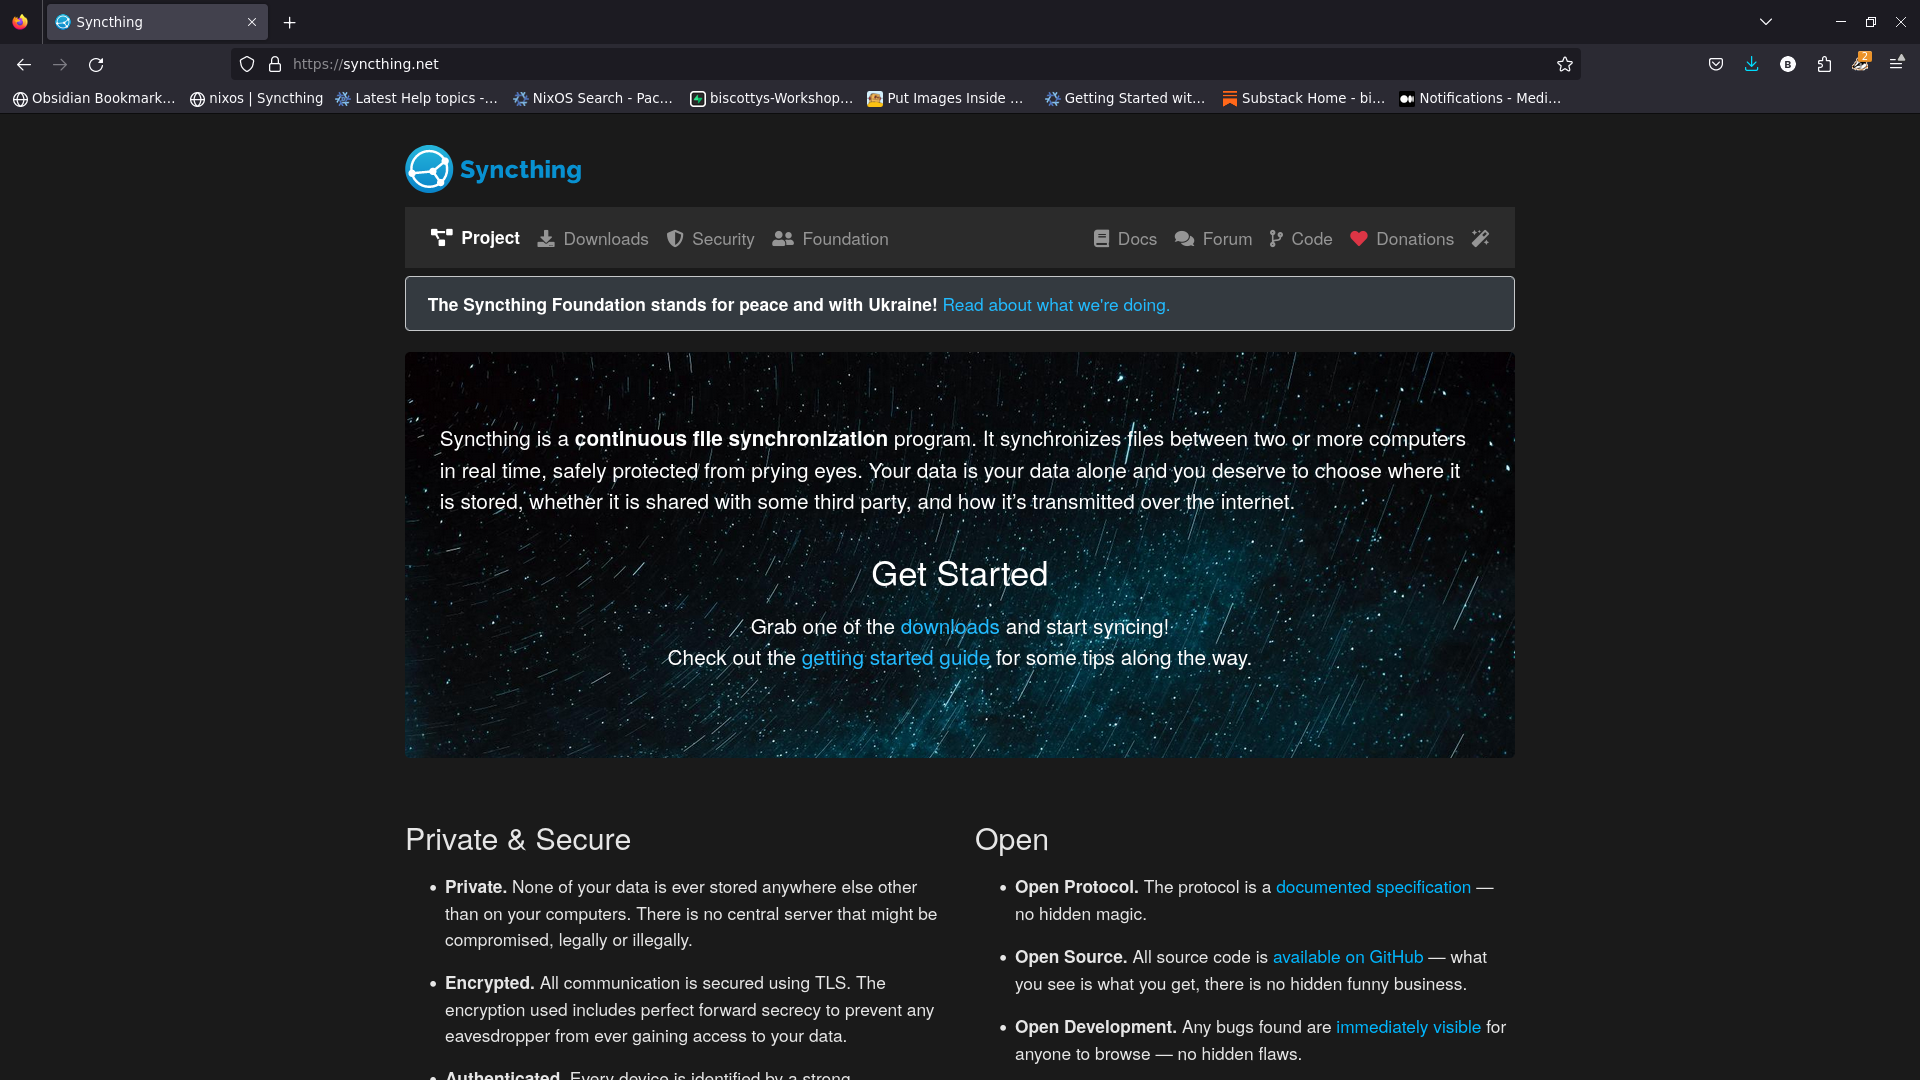
Task: Click the Forum chat bubbles icon
Action: pos(1184,239)
